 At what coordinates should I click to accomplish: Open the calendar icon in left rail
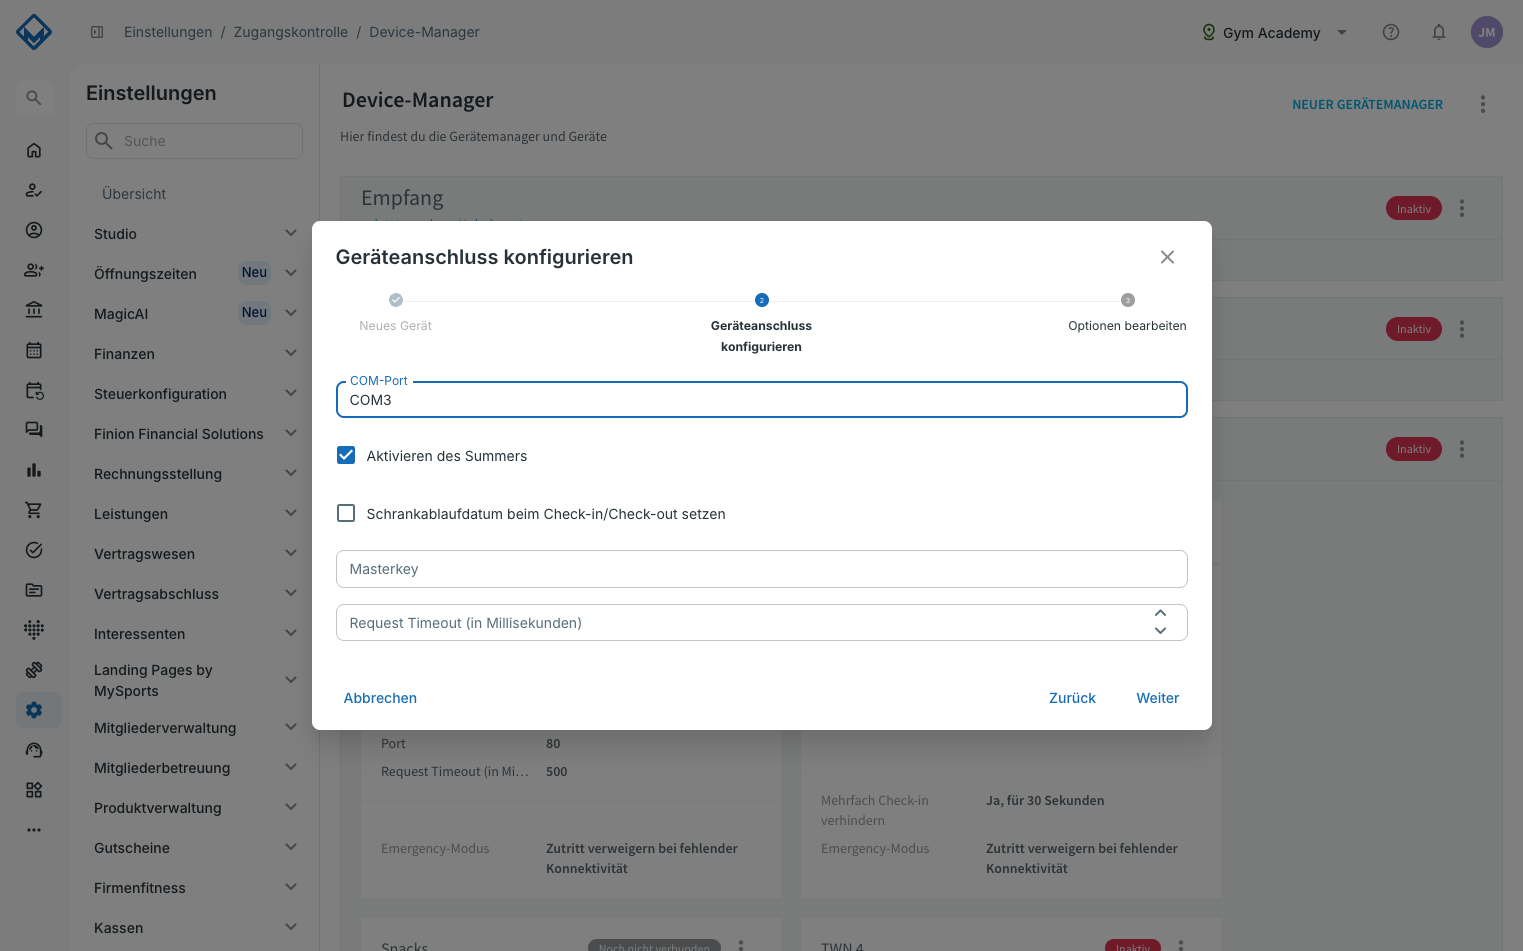pos(34,350)
